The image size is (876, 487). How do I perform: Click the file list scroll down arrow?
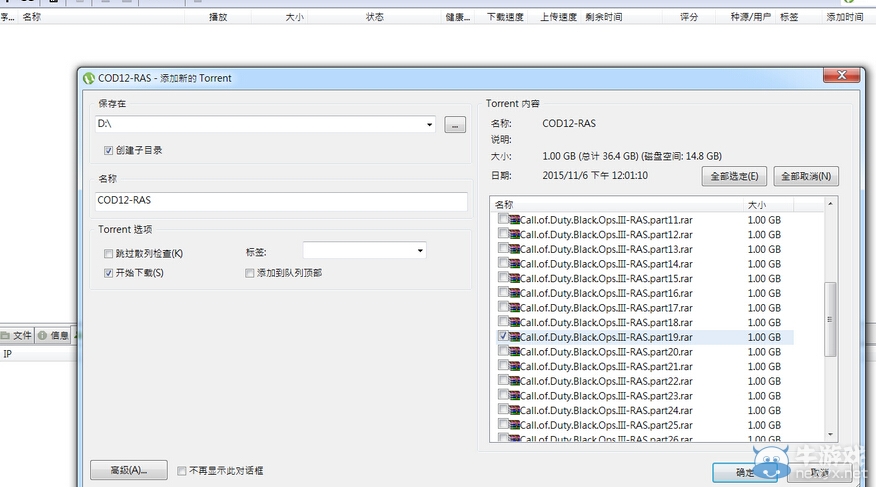click(x=830, y=434)
